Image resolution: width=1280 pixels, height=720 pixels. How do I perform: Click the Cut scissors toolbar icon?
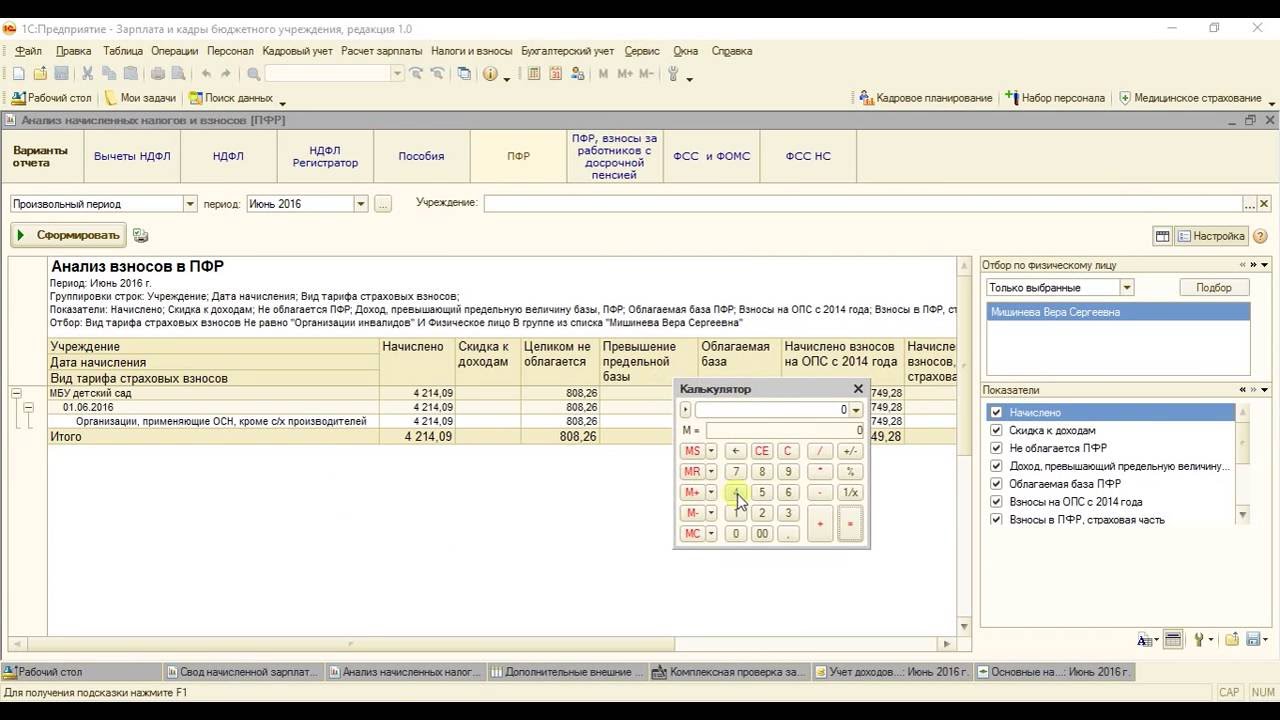pos(88,74)
